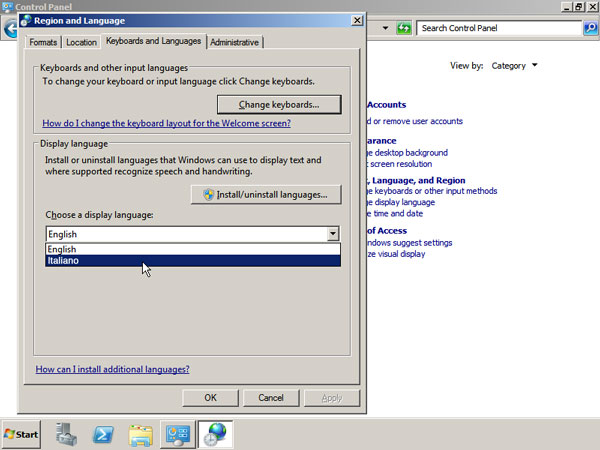Open the screen resolution link

coord(399,164)
